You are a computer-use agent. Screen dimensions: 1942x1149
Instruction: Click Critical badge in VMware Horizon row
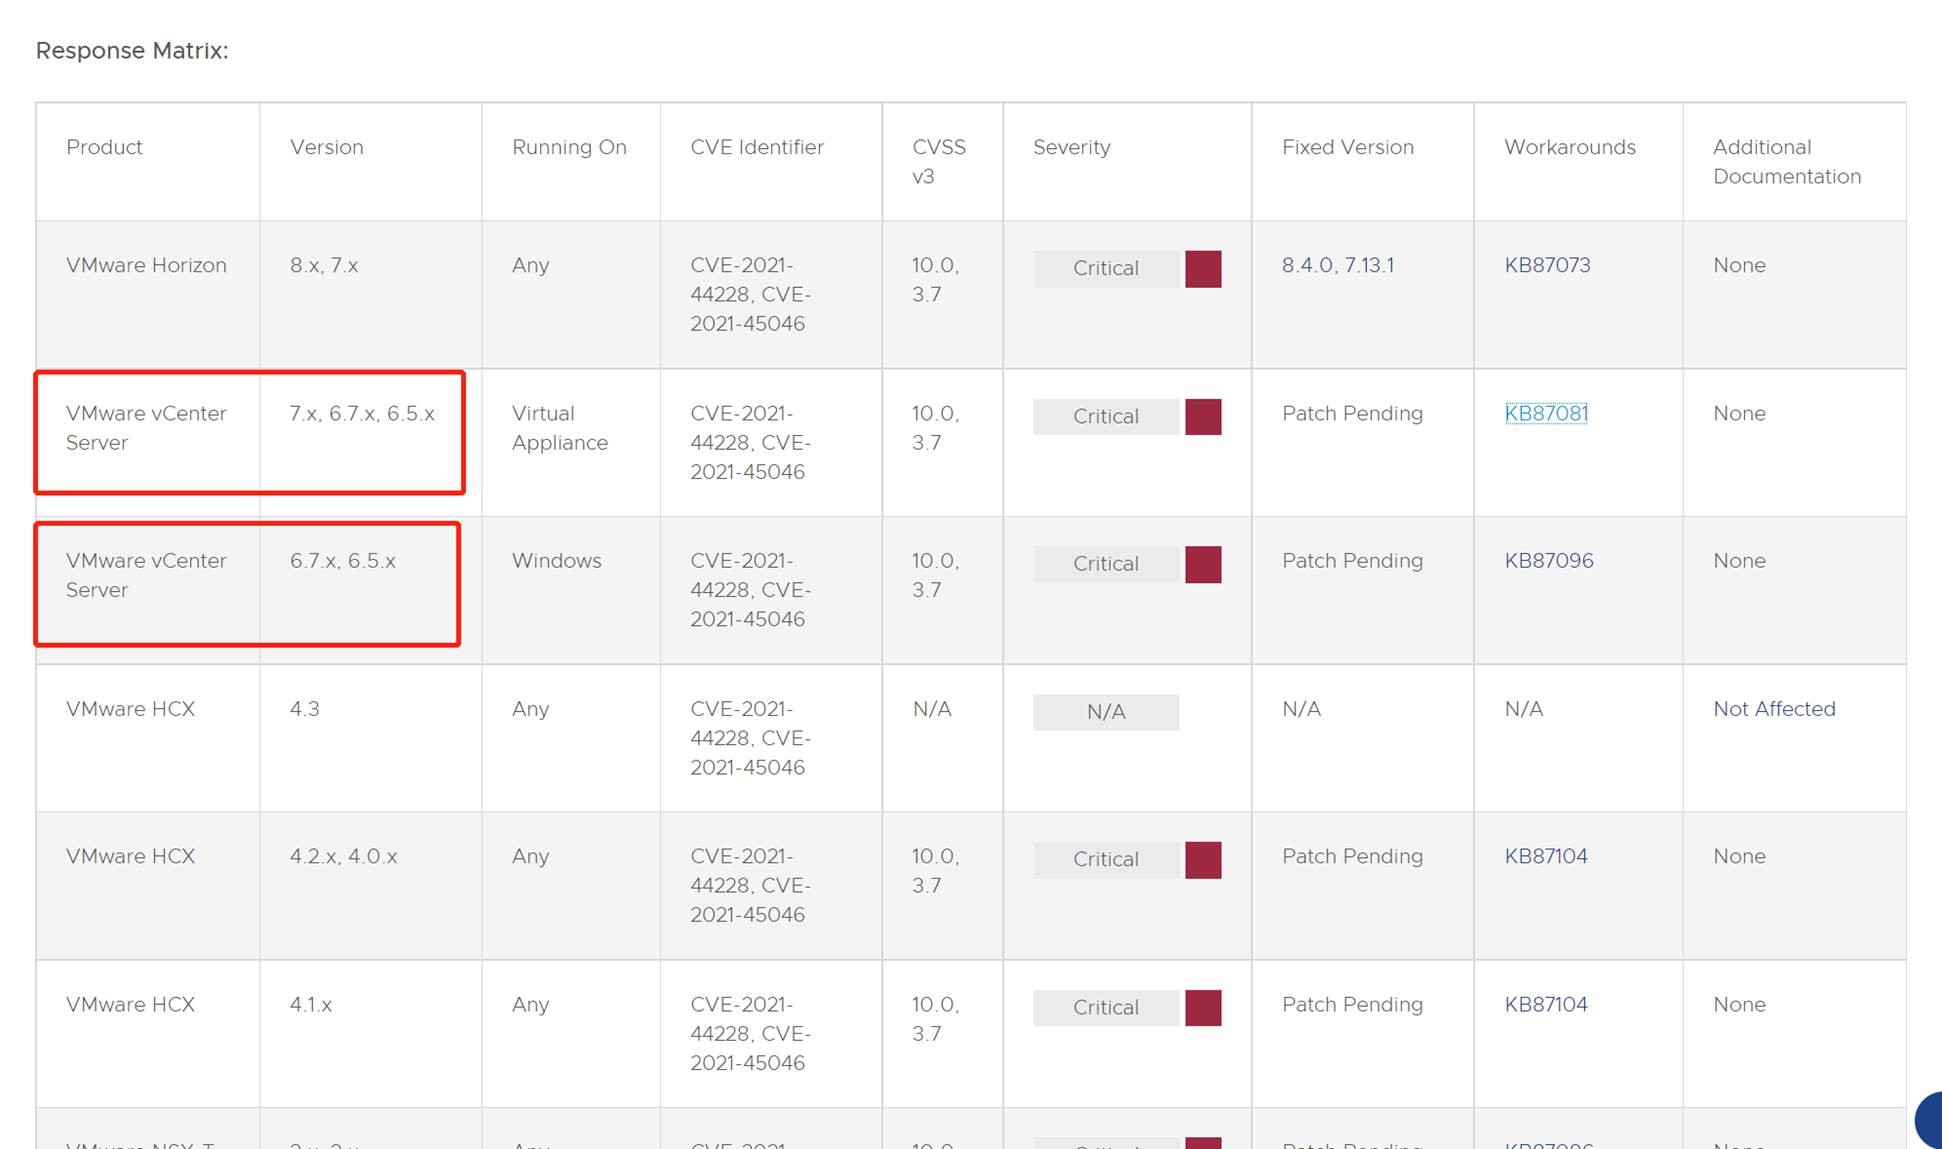(x=1106, y=269)
